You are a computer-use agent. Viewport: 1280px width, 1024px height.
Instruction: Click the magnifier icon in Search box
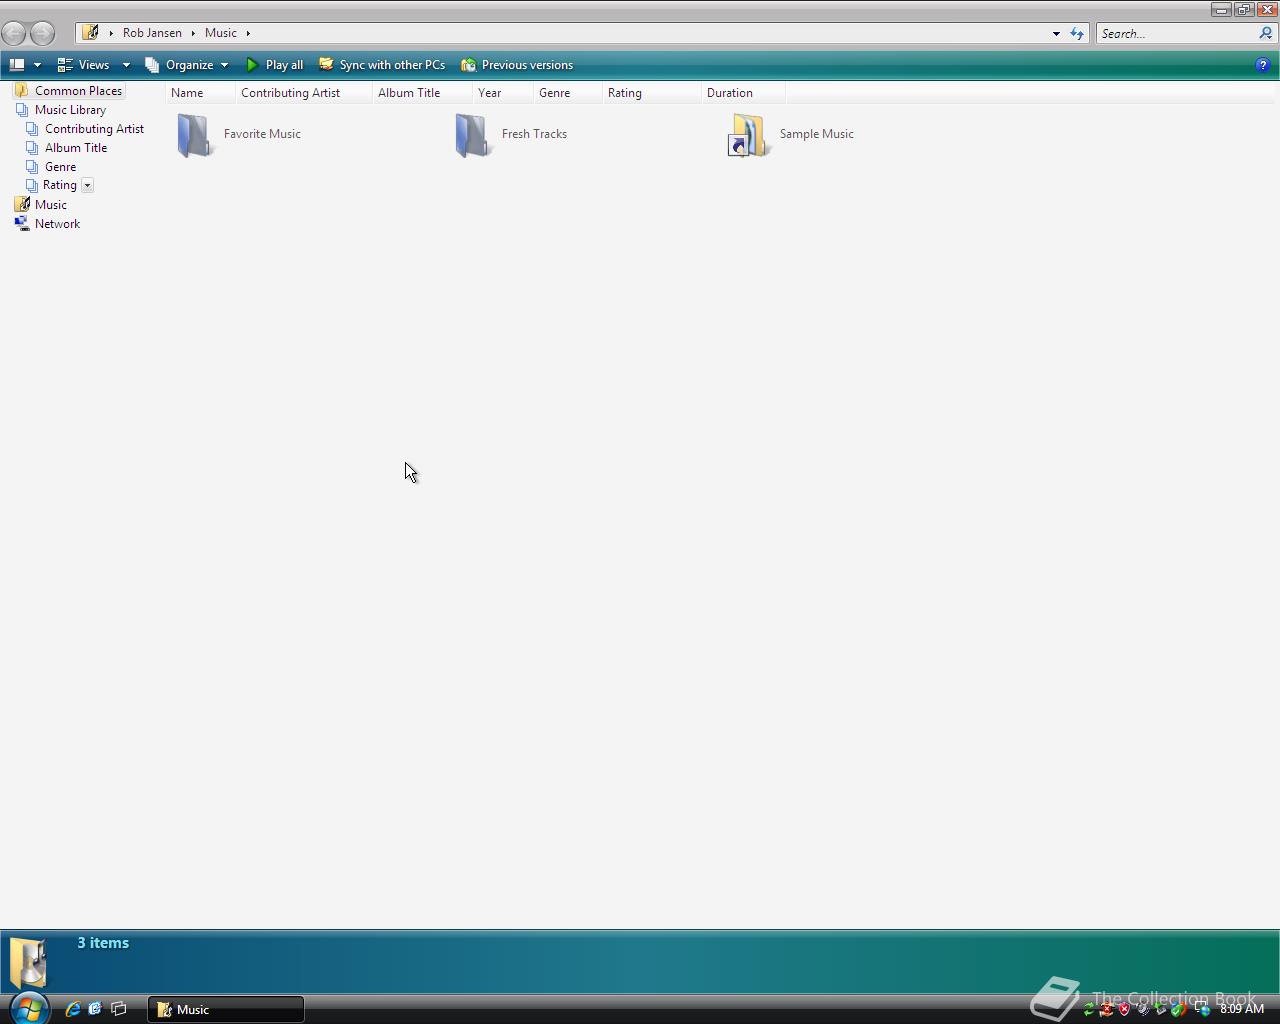(1265, 33)
